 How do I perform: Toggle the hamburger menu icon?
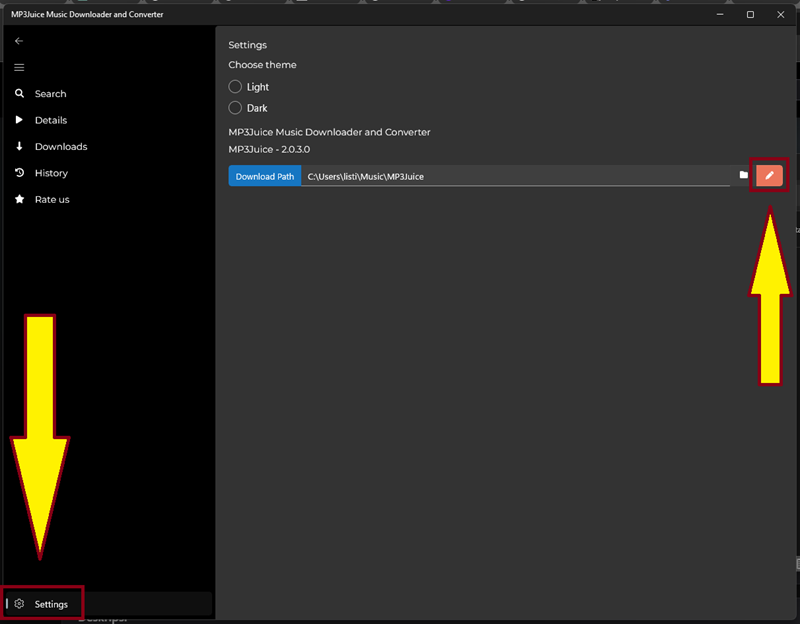(x=19, y=67)
